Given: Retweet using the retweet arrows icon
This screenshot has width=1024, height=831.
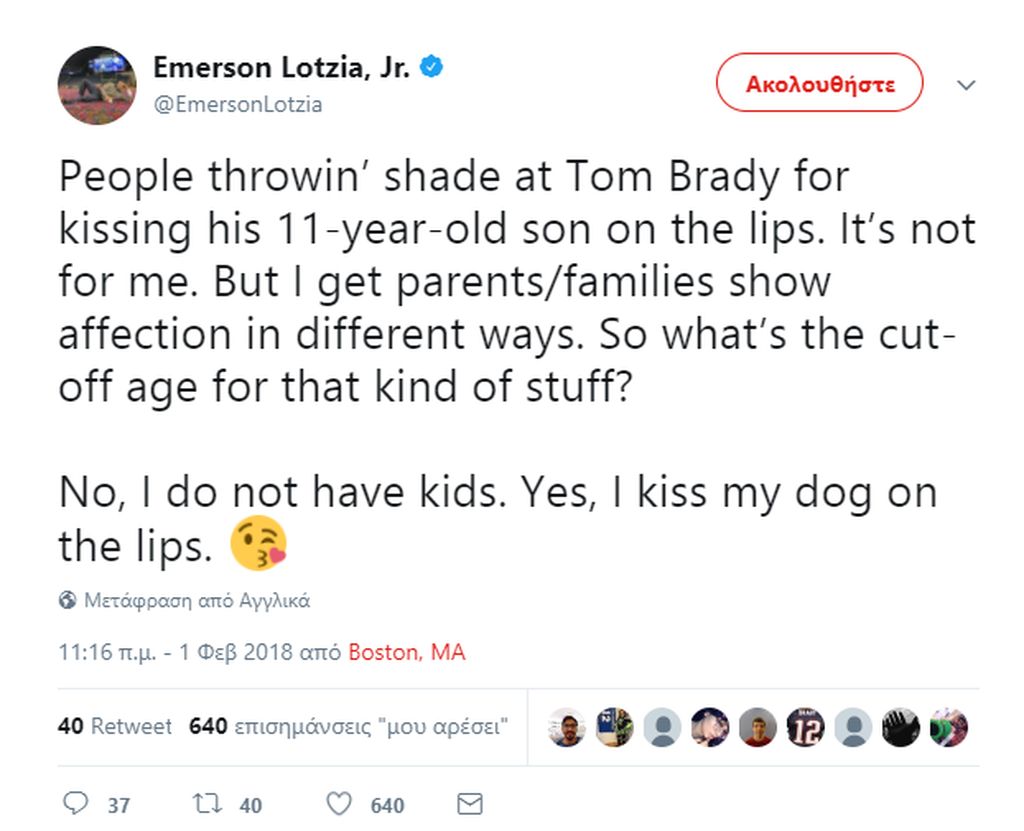Looking at the screenshot, I should (207, 803).
